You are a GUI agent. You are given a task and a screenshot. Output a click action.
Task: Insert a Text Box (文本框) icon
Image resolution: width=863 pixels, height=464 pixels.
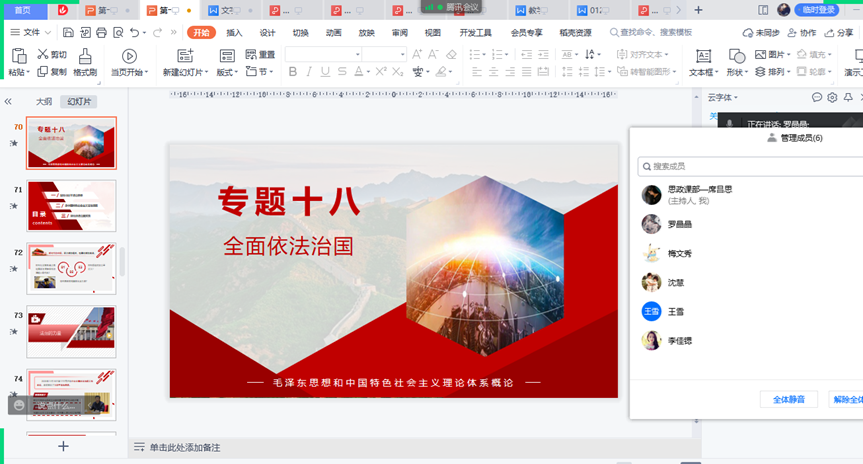[x=703, y=56]
